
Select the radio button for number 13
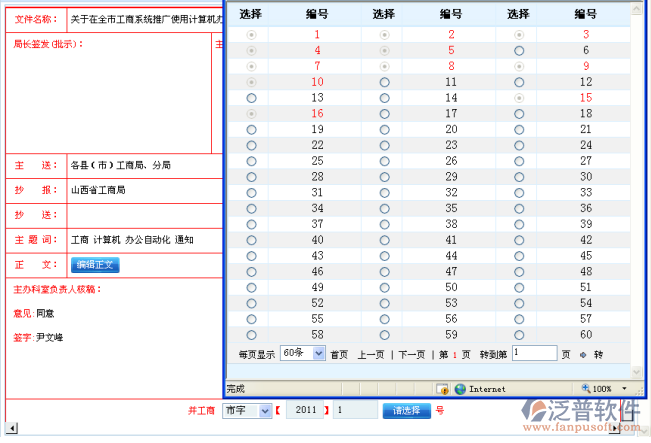point(251,98)
